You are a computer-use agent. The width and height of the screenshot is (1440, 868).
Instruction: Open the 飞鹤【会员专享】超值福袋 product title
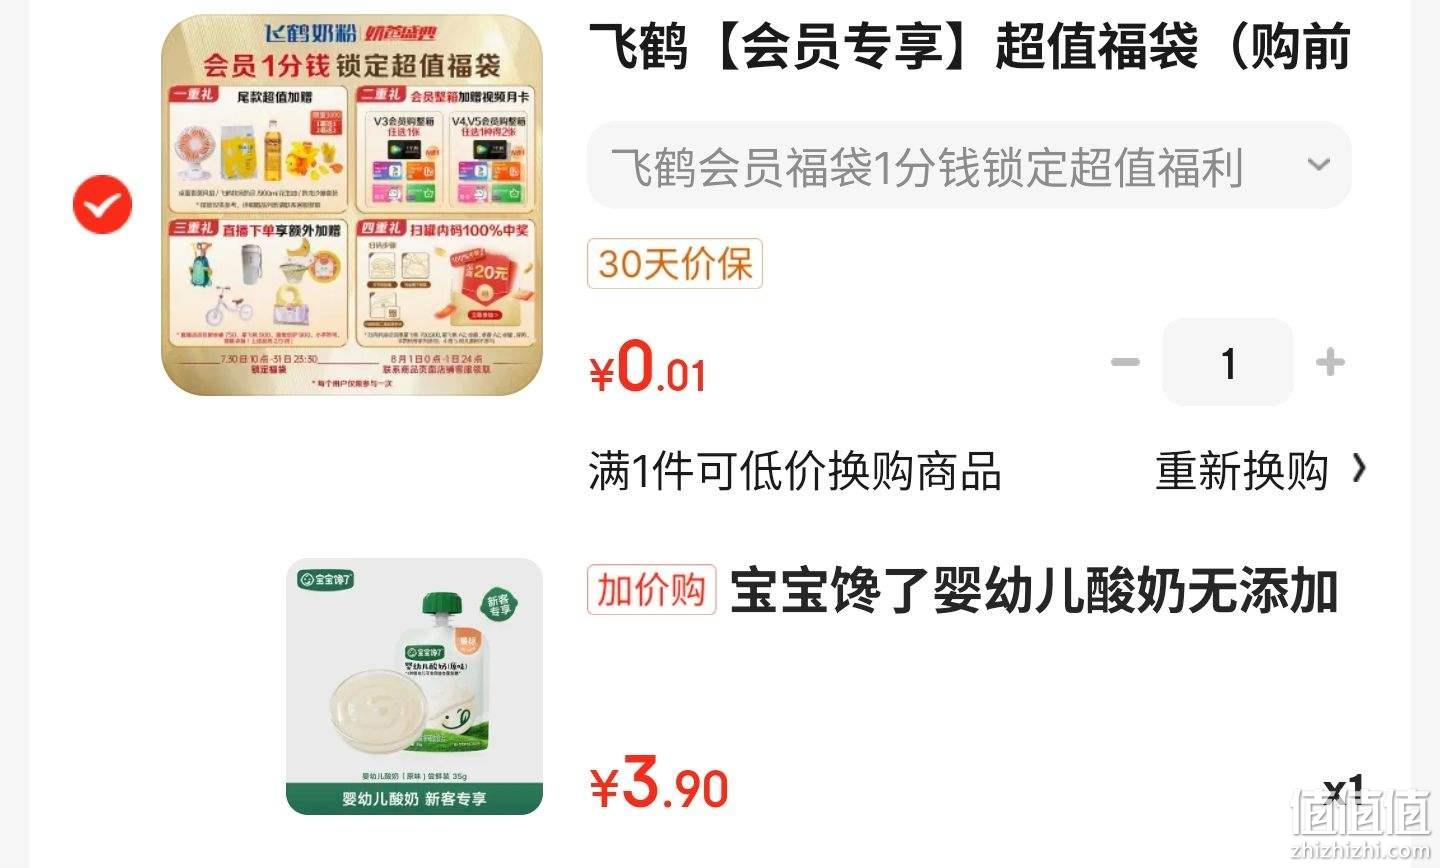pos(969,47)
